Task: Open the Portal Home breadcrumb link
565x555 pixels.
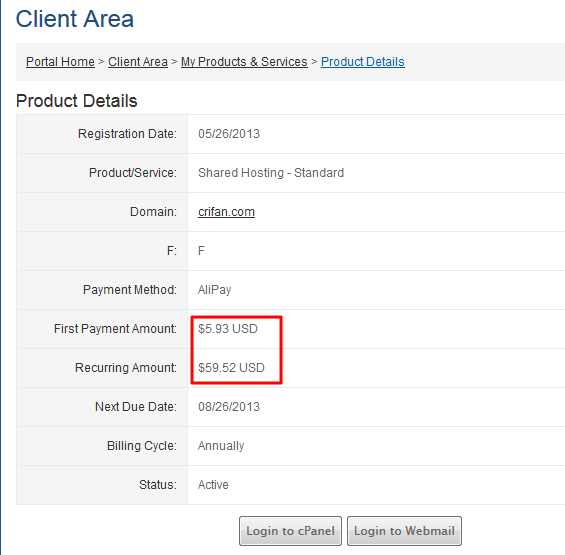Action: (x=60, y=62)
